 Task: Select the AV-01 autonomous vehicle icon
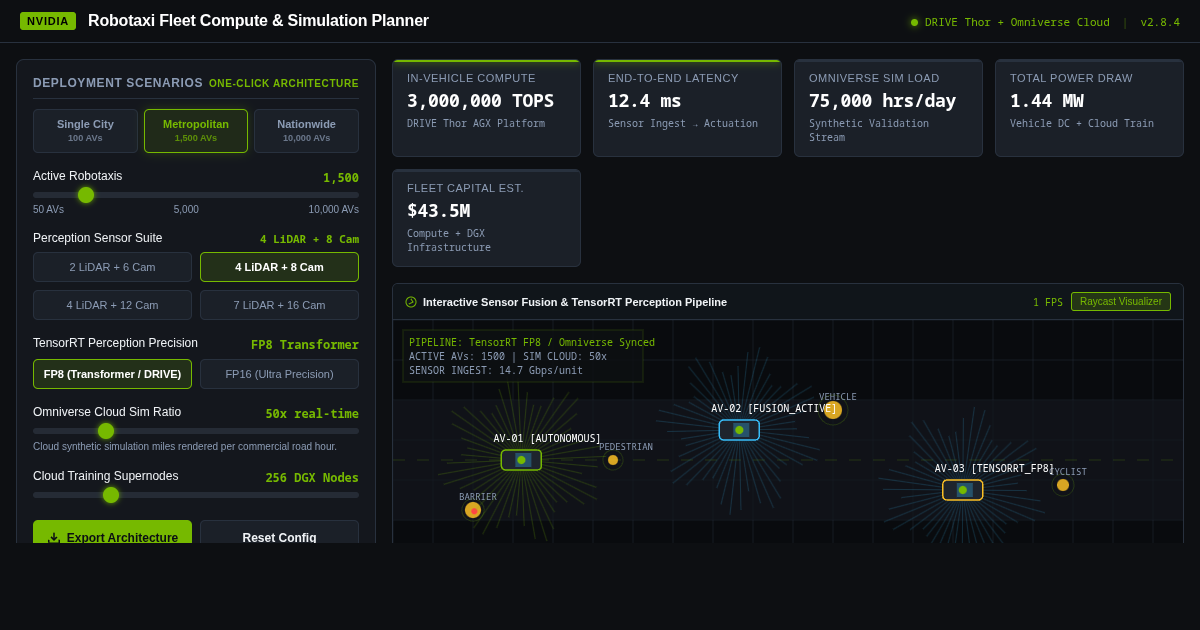coord(521,460)
